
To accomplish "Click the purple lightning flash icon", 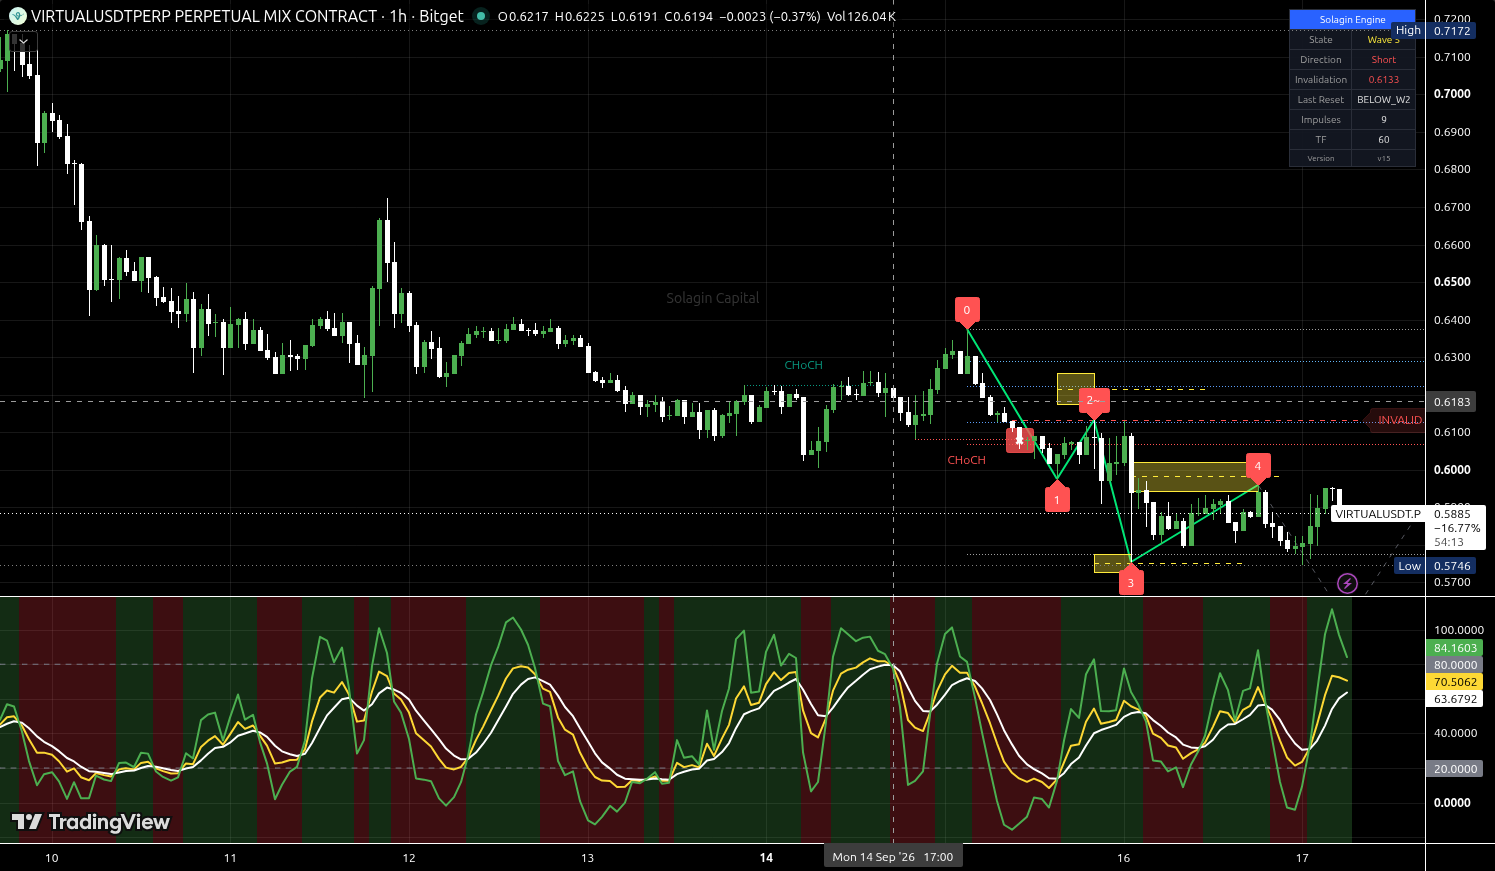I will pos(1347,583).
